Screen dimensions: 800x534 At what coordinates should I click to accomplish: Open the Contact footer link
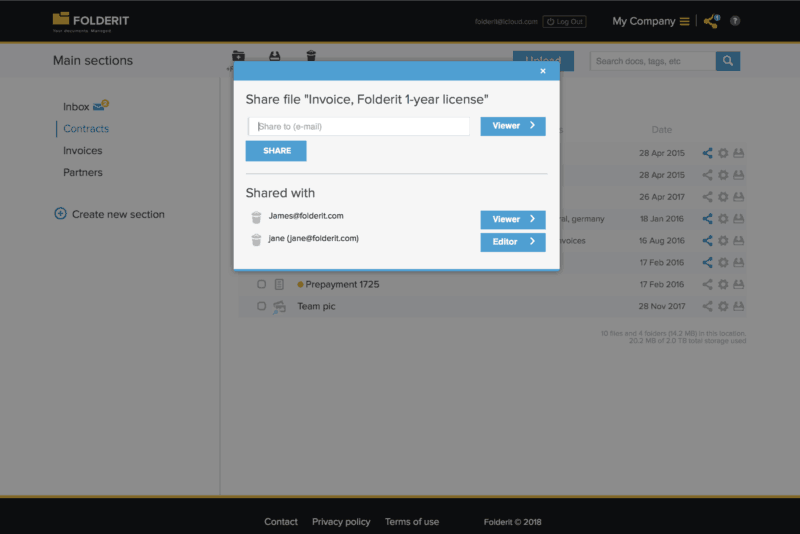(x=281, y=522)
